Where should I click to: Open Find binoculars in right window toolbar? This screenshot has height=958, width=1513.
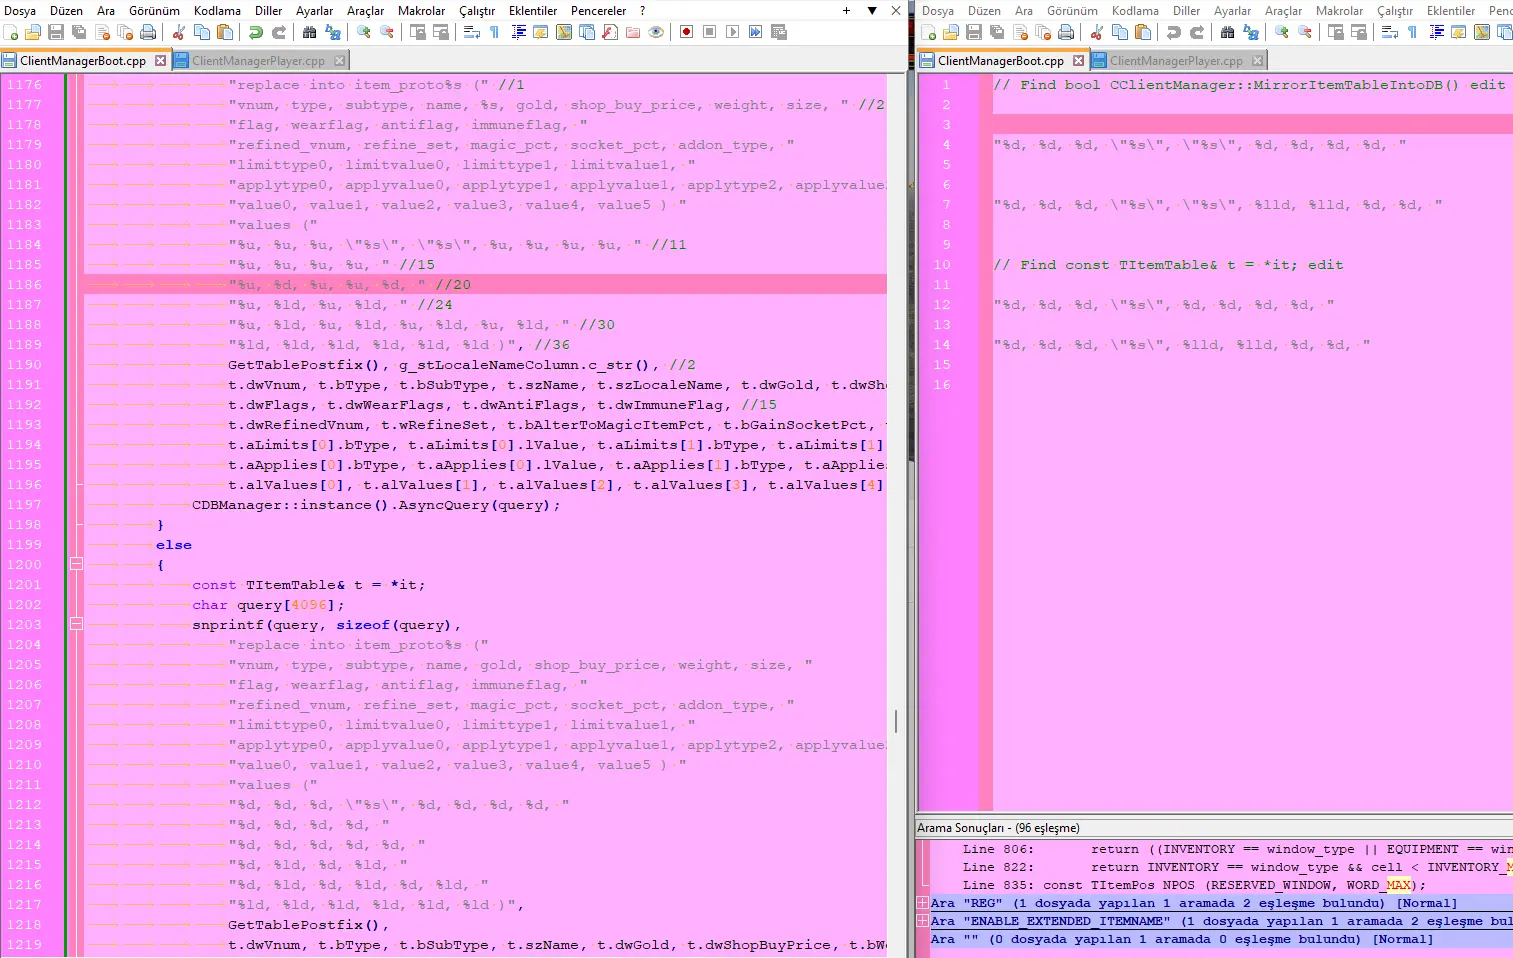point(1228,32)
